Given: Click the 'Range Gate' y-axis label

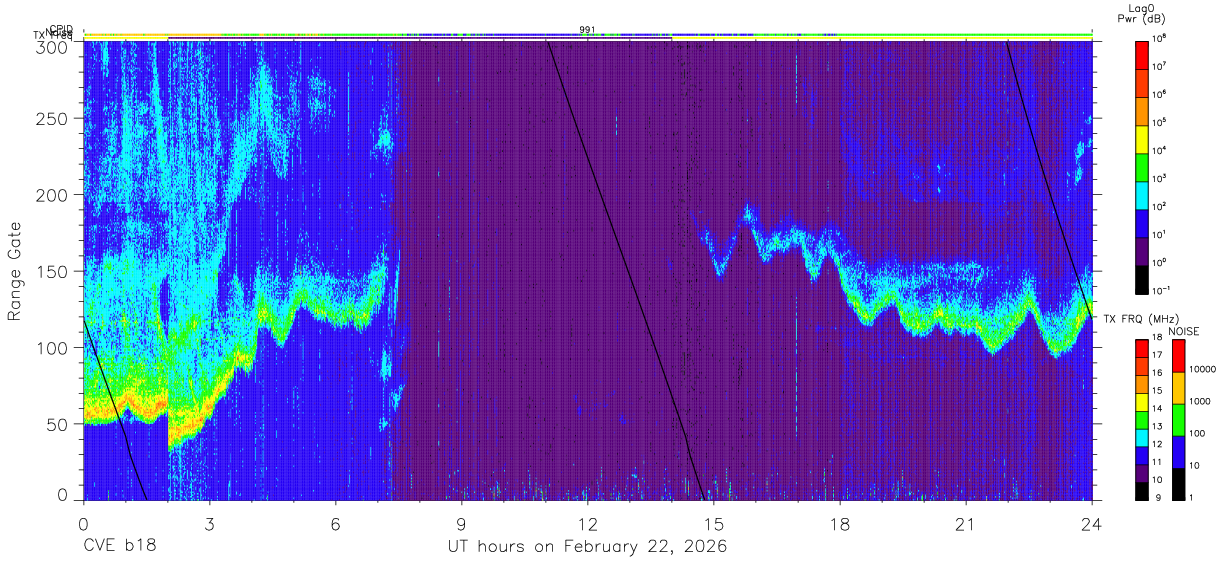Looking at the screenshot, I should [15, 271].
